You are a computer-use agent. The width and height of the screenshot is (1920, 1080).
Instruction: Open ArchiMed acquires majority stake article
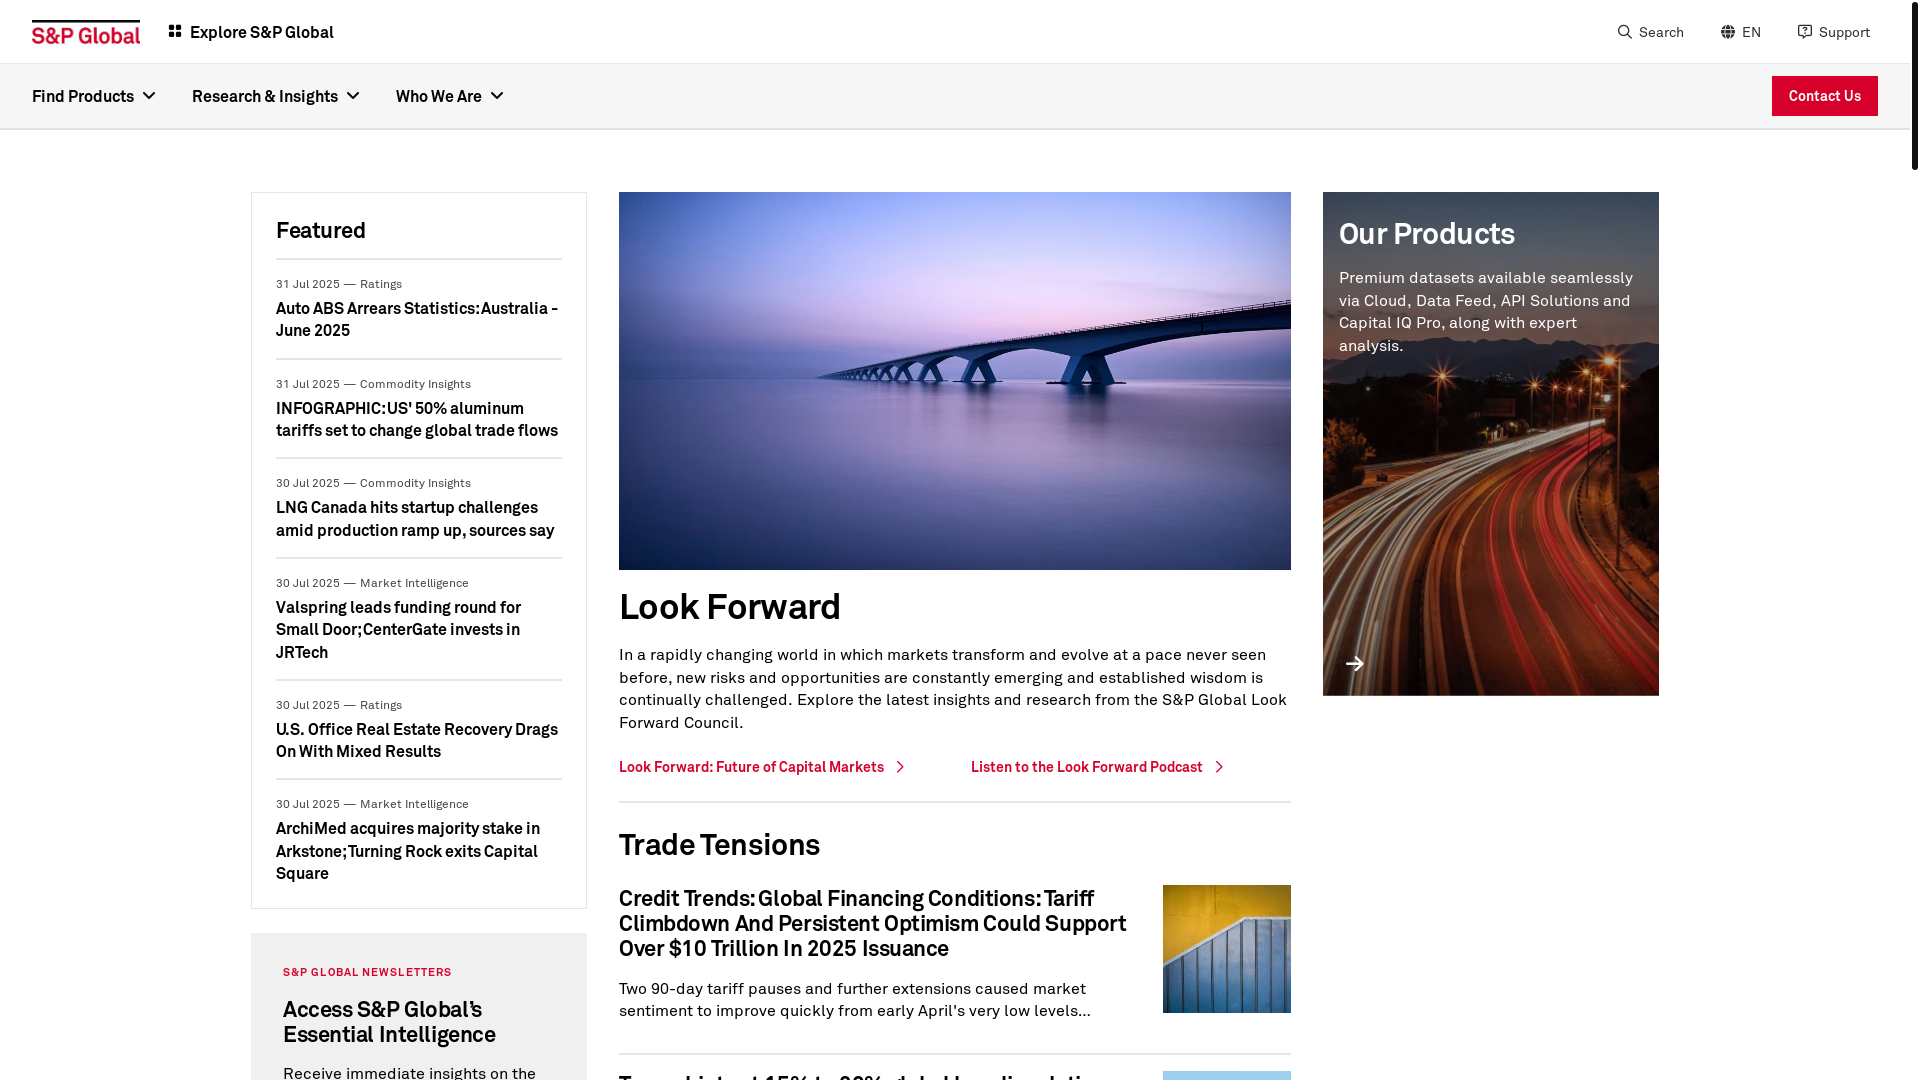[x=408, y=851]
